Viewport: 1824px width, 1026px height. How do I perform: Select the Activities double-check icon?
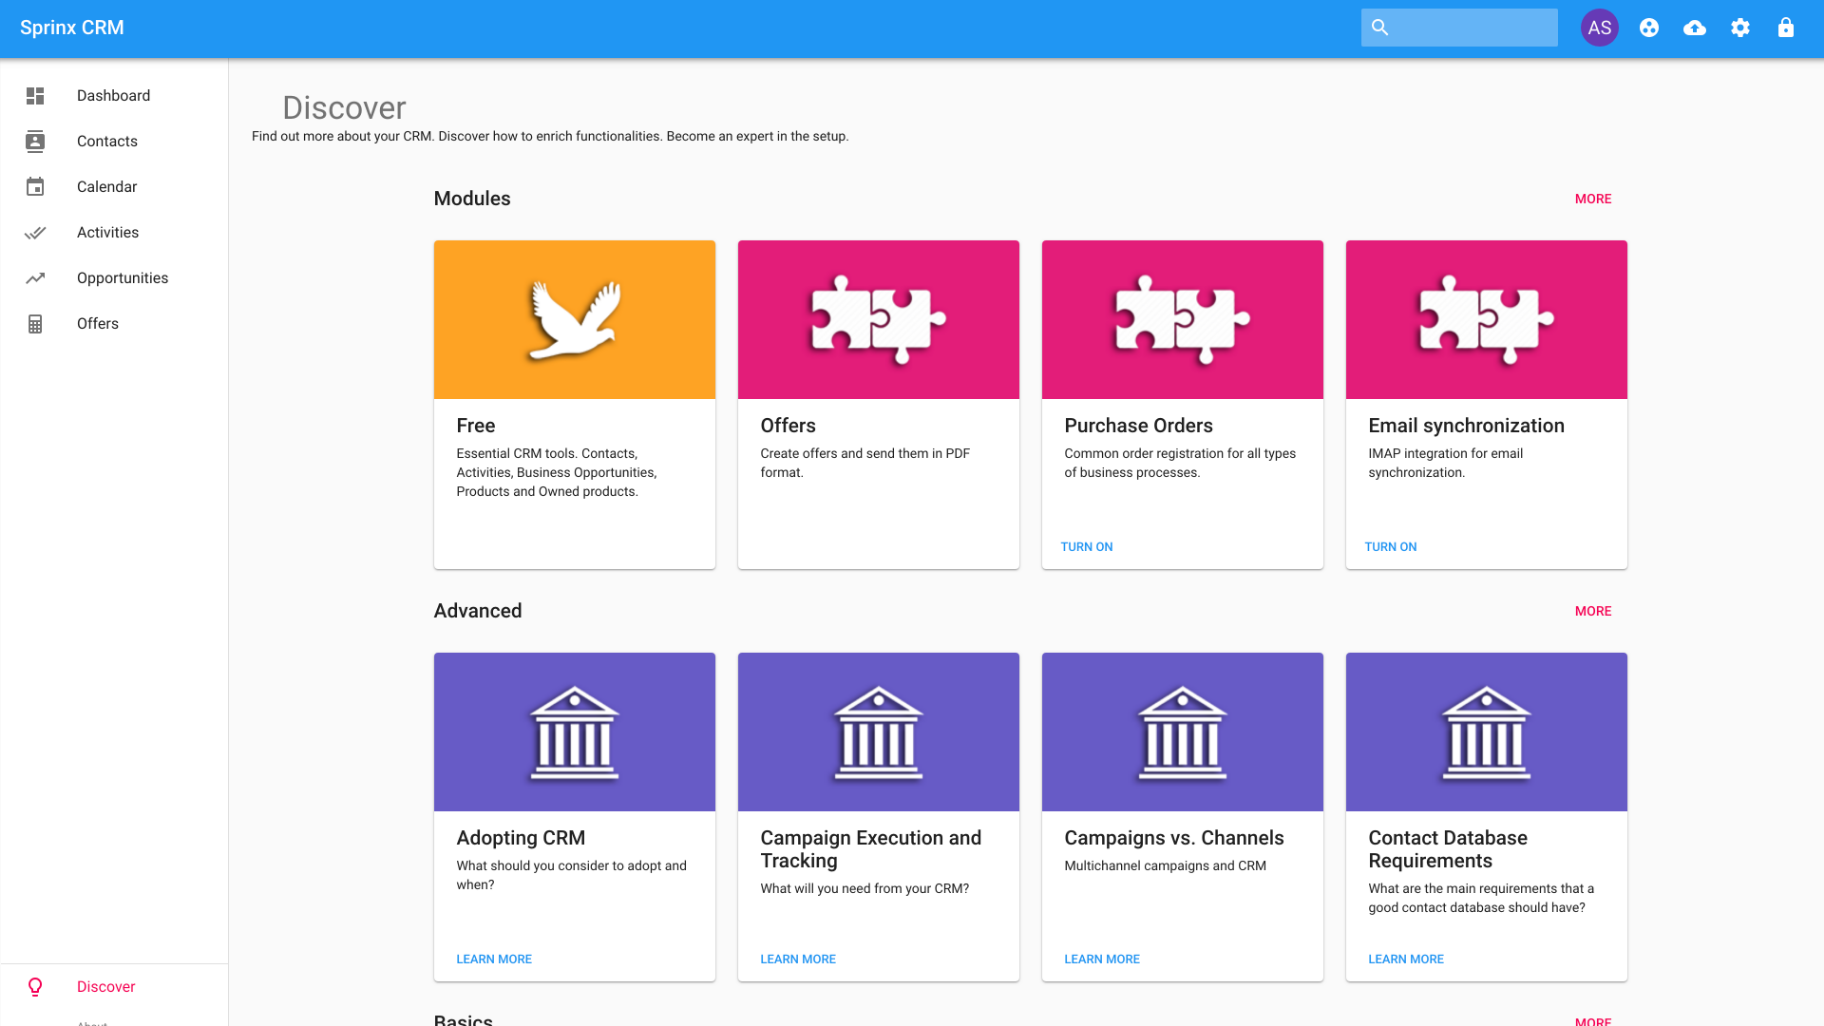click(35, 233)
